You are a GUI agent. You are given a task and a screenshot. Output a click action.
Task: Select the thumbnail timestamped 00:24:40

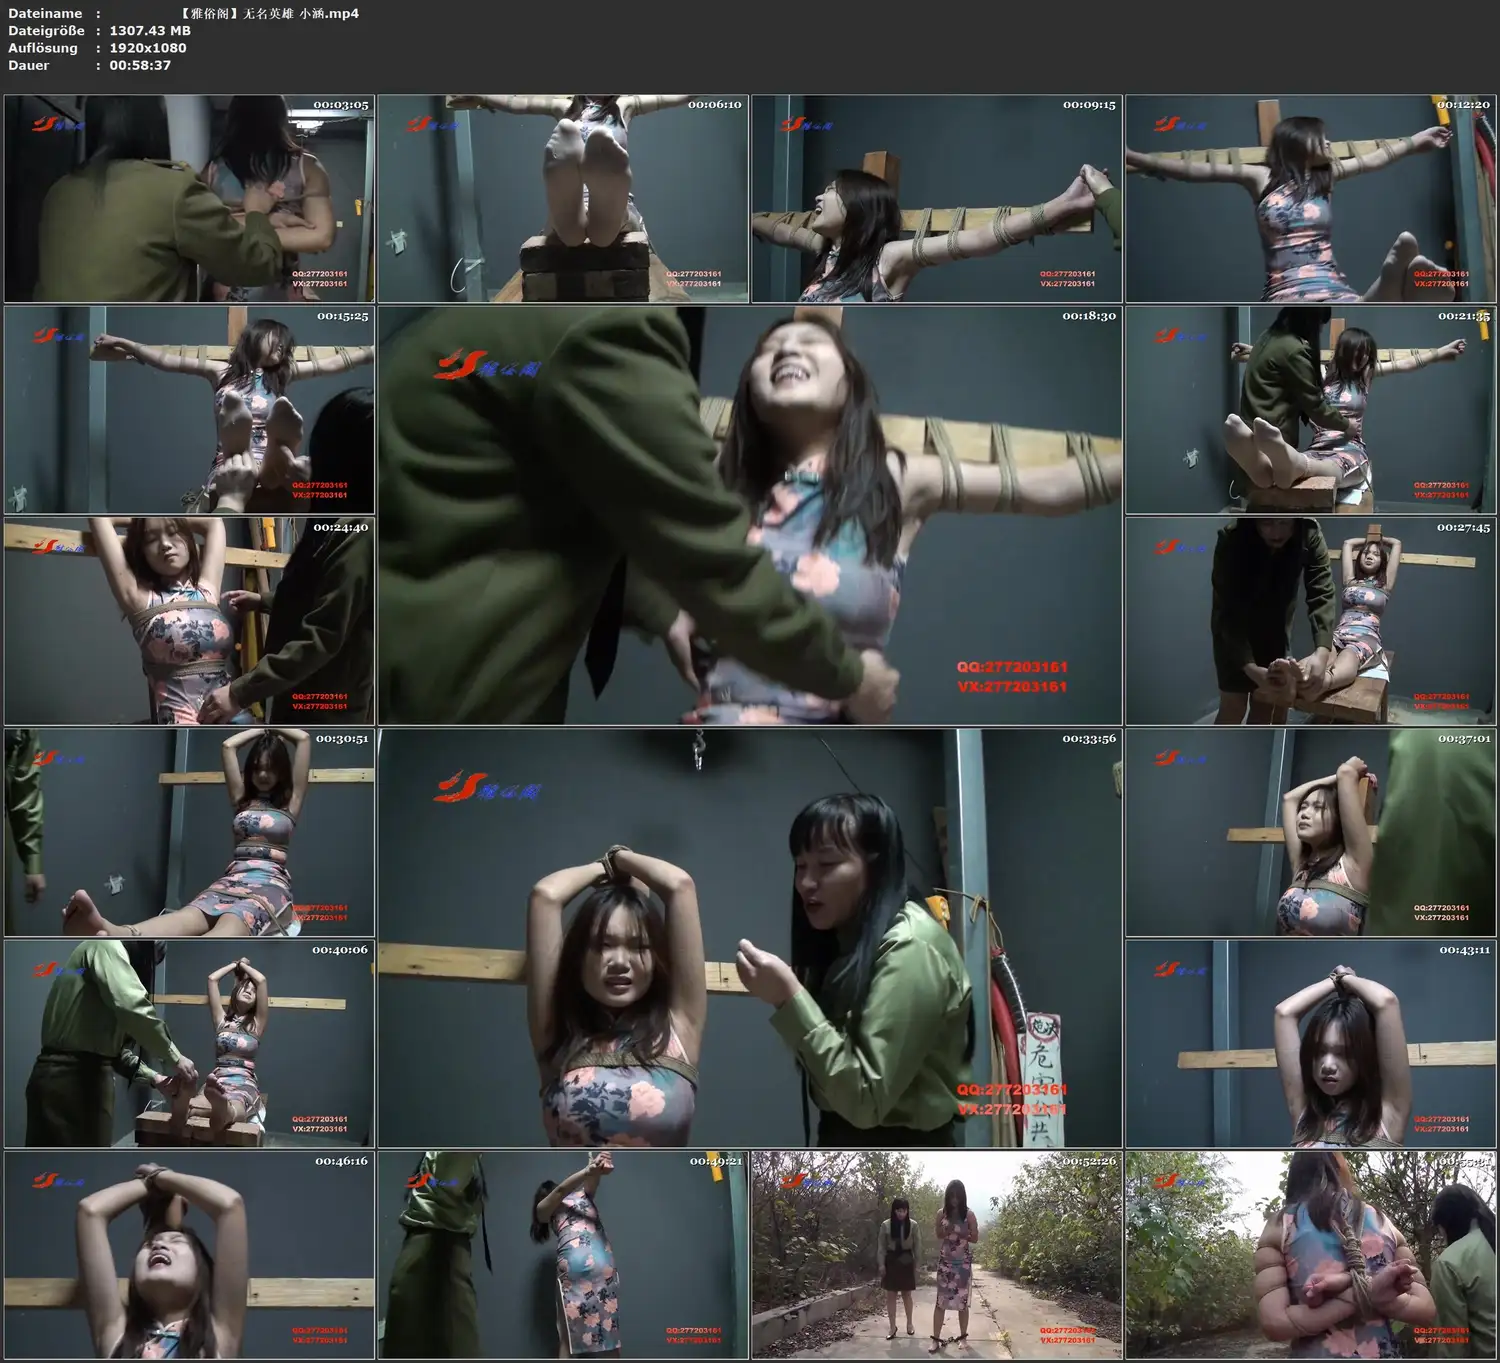189,621
